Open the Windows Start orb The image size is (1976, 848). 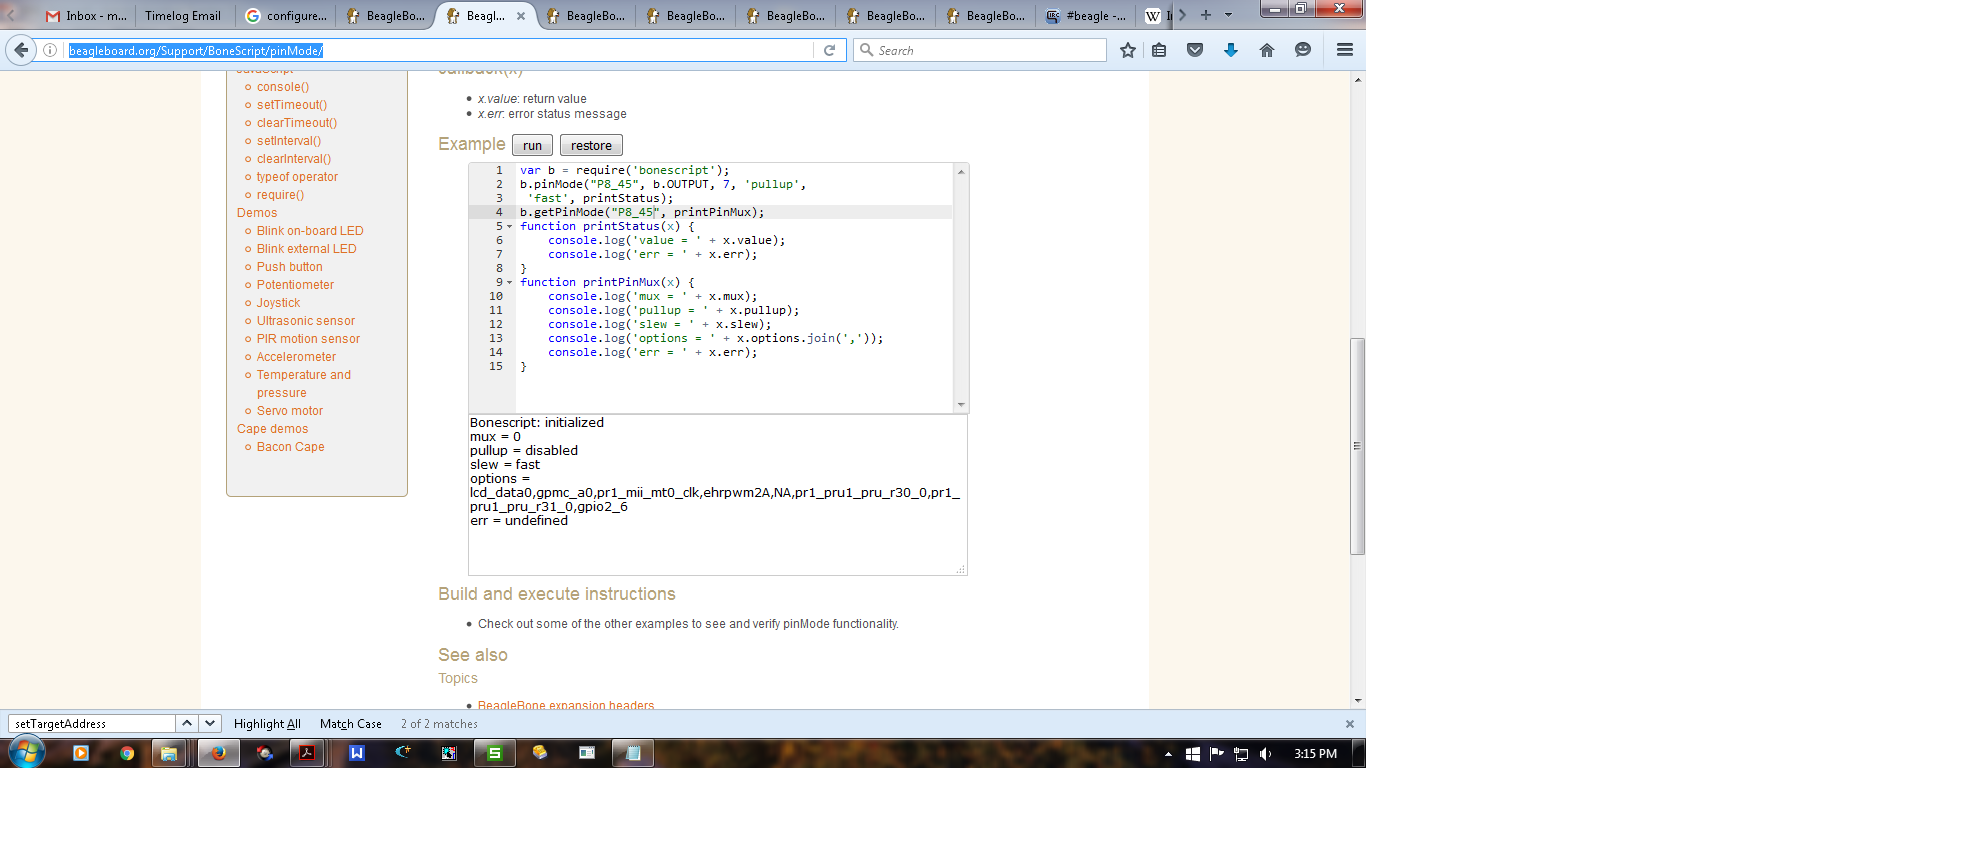tap(27, 753)
